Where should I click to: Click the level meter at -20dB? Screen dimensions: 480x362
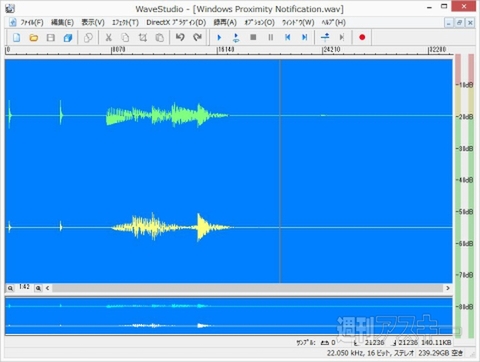[x=465, y=117]
